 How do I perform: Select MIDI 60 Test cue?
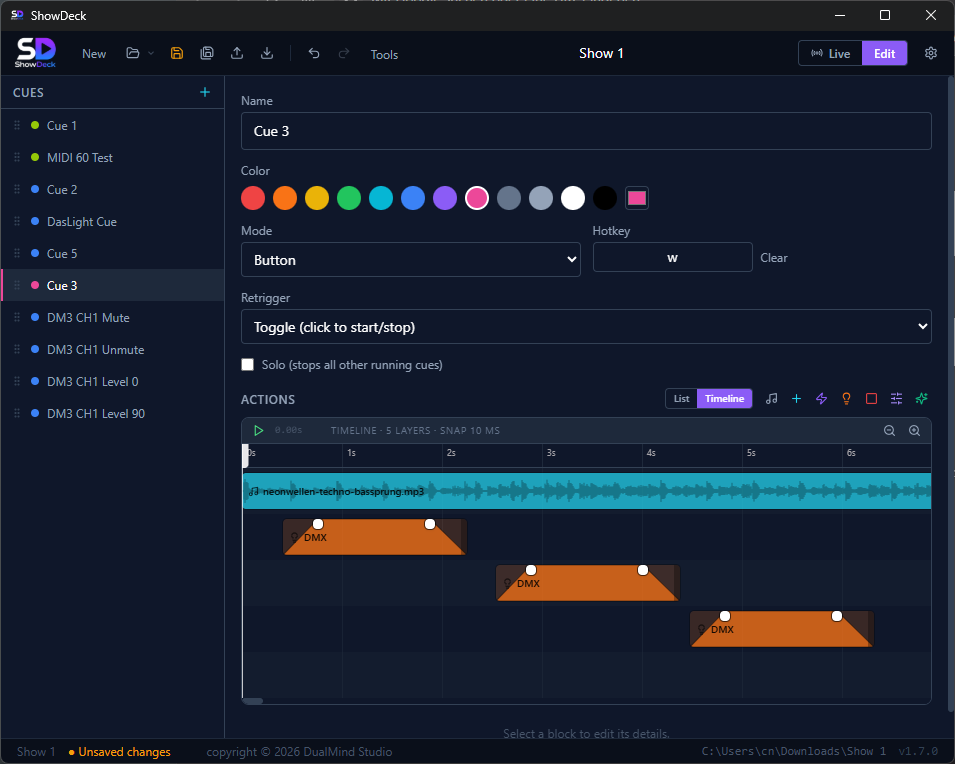(x=113, y=157)
